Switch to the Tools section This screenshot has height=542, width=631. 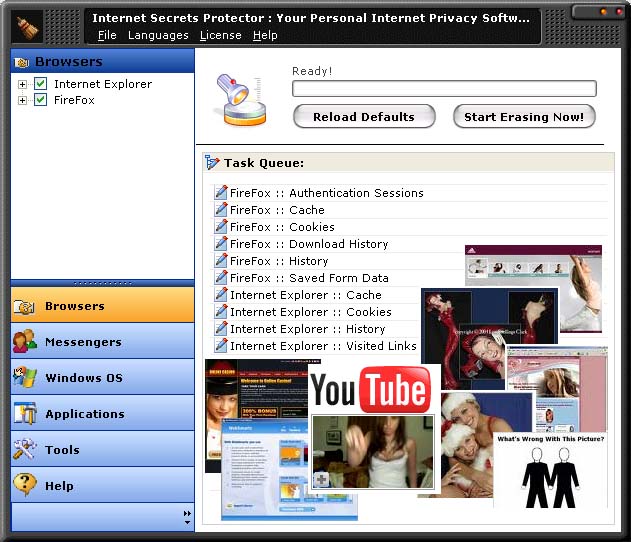point(103,449)
